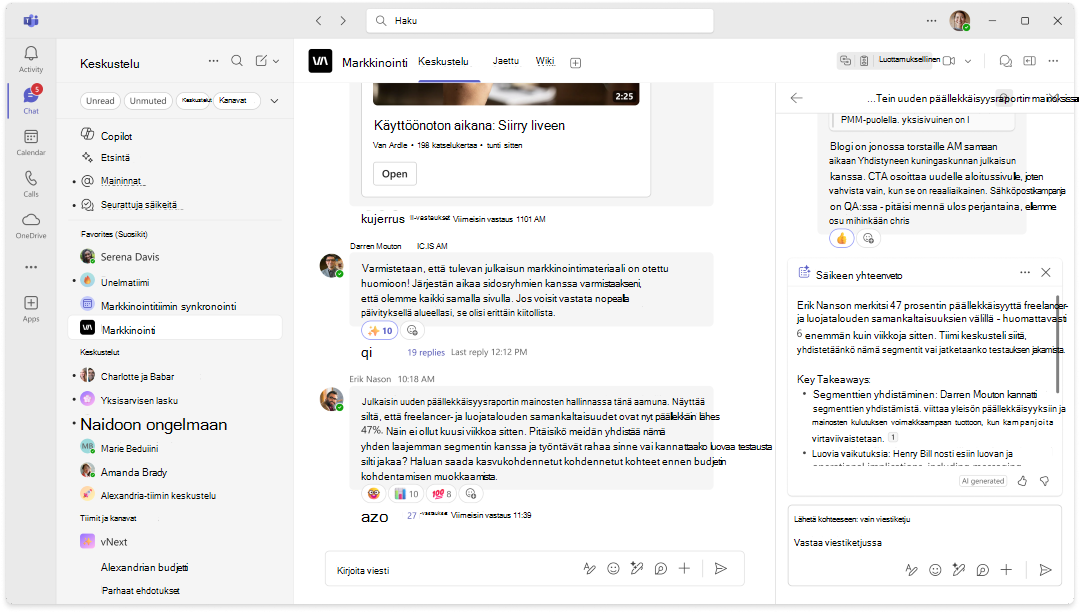
Task: Toggle the Unread filter
Action: (101, 101)
